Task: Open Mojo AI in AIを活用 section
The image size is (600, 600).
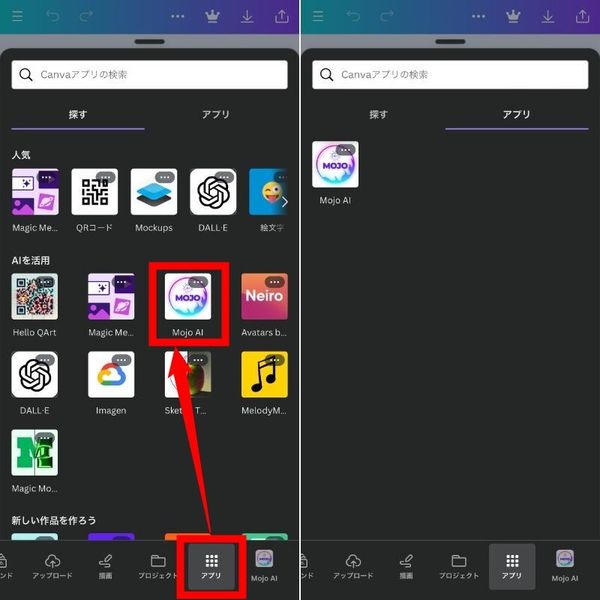Action: [188, 296]
